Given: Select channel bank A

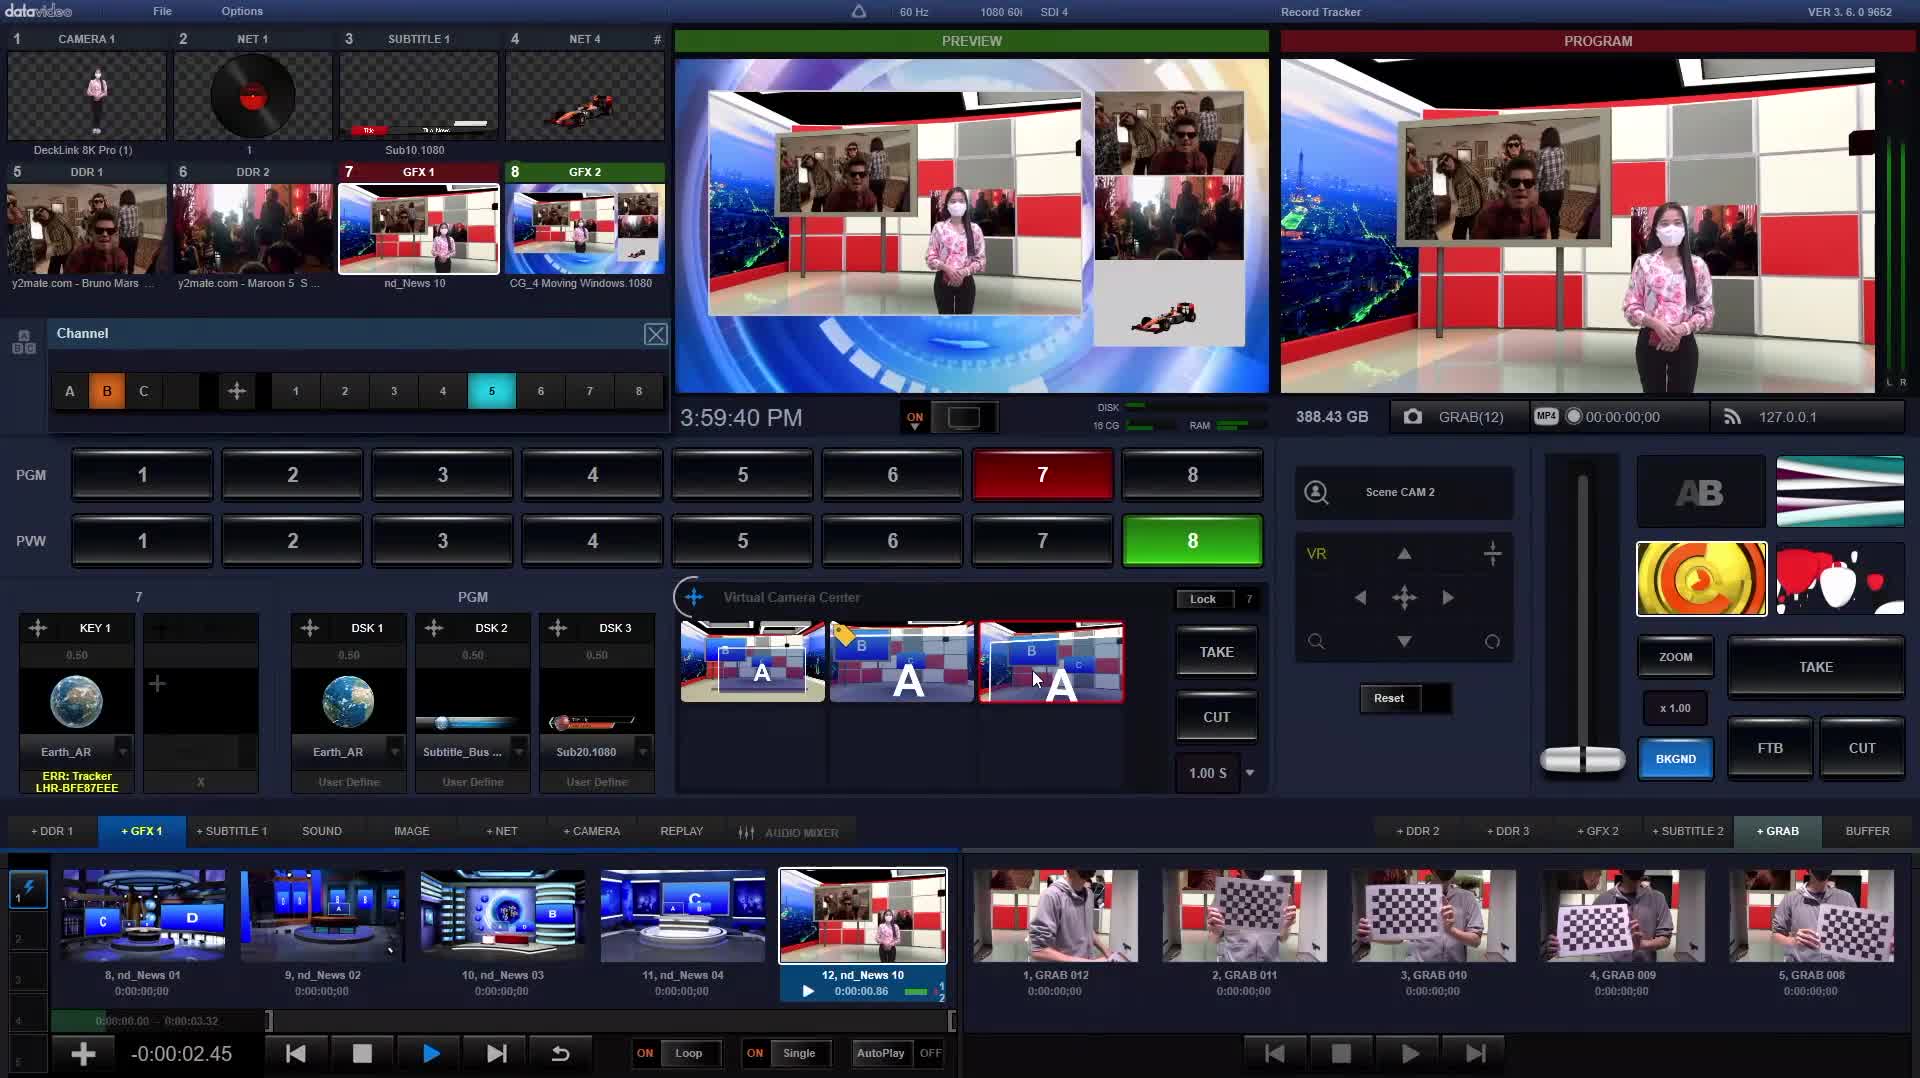Looking at the screenshot, I should coord(70,391).
